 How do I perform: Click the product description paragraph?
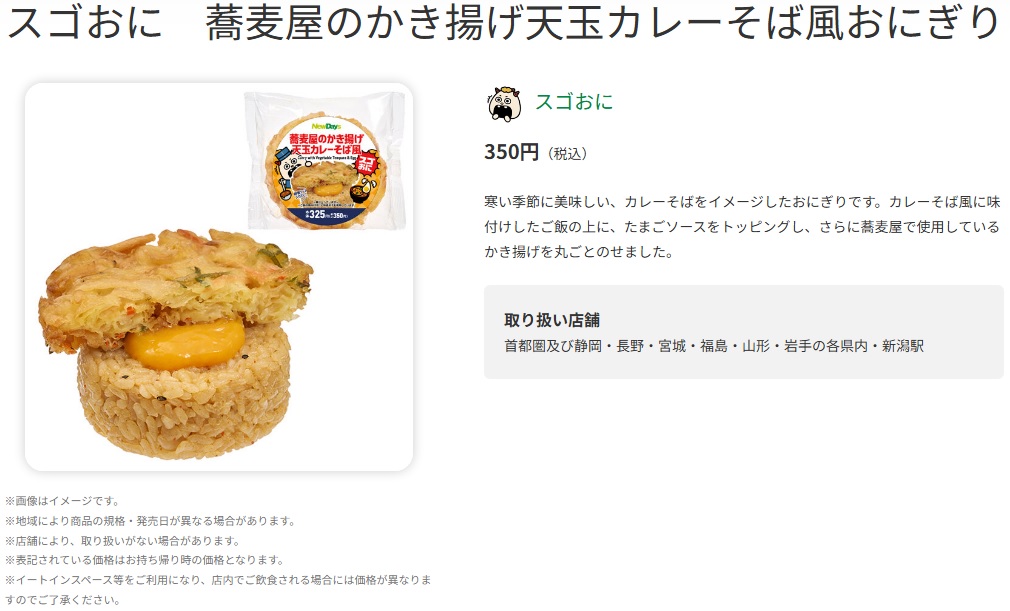pos(742,227)
